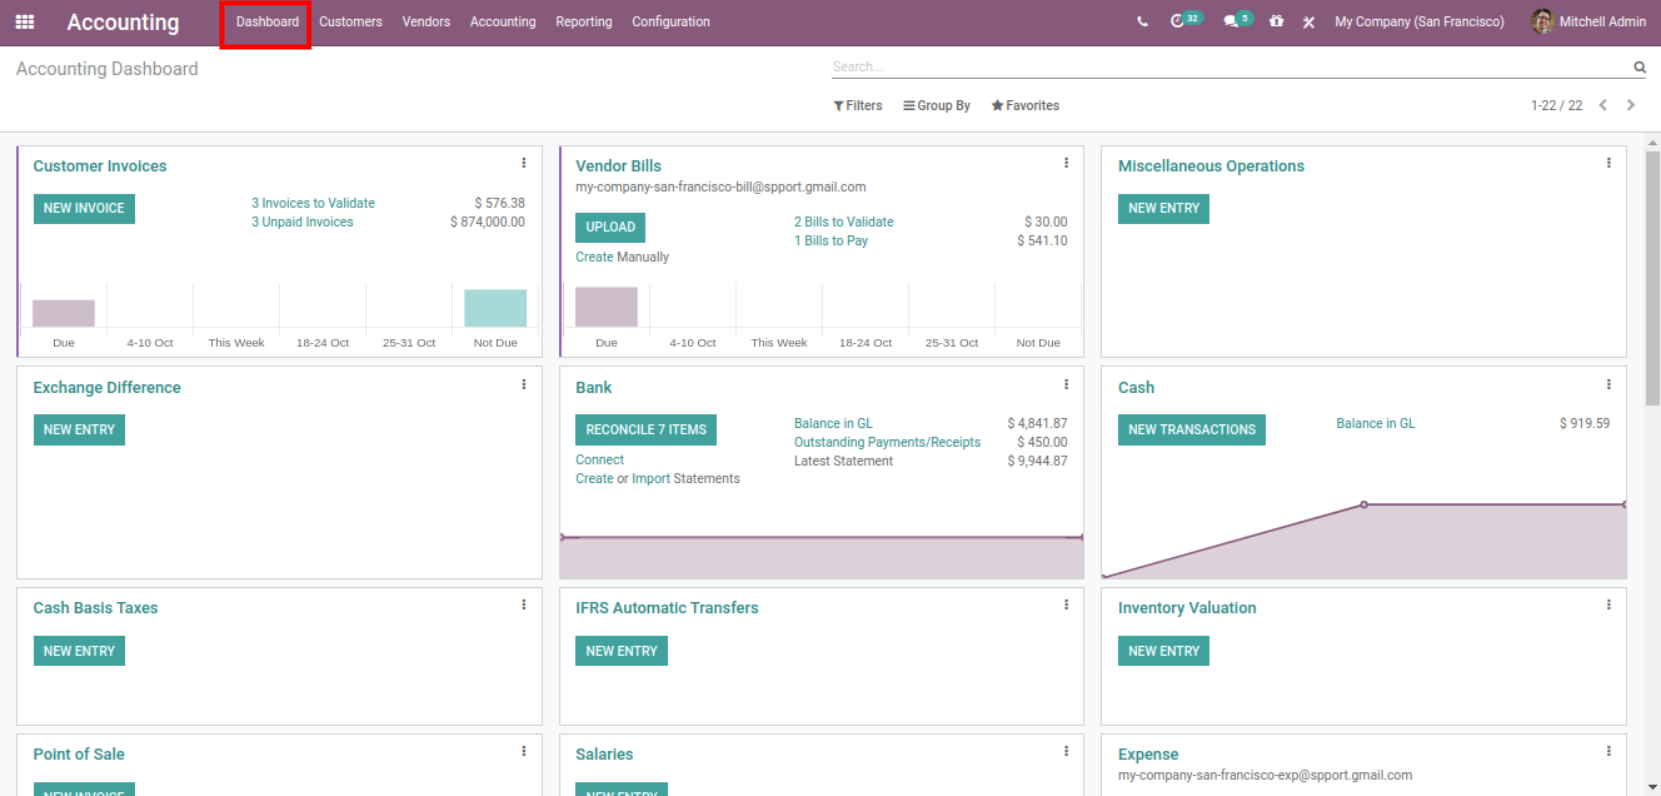Open Vendor Bills card options menu
The height and width of the screenshot is (796, 1661).
pyautogui.click(x=1066, y=163)
